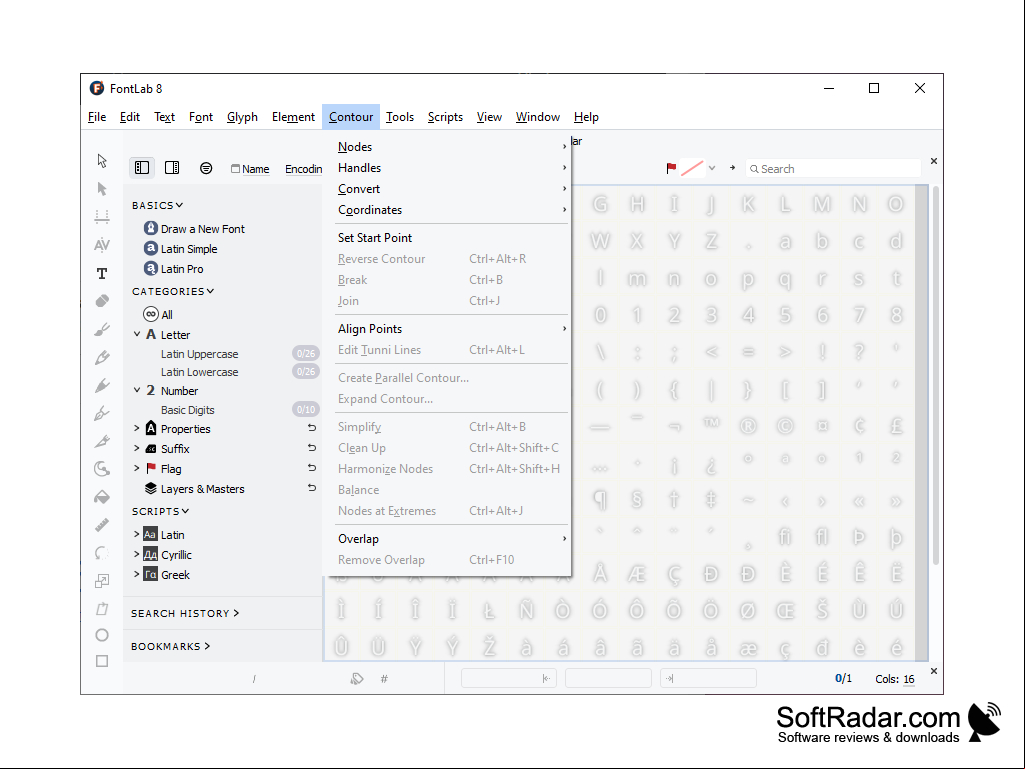The width and height of the screenshot is (1025, 769).
Task: Select the Text (T) tool
Action: (x=102, y=273)
